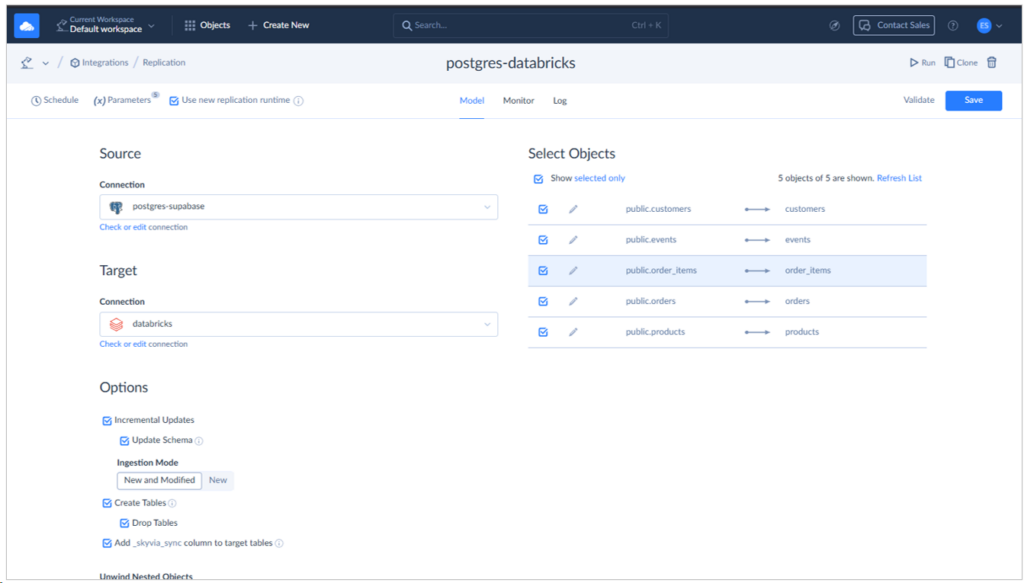This screenshot has height=583, width=1024.
Task: Switch to the Model tab
Action: click(x=472, y=101)
